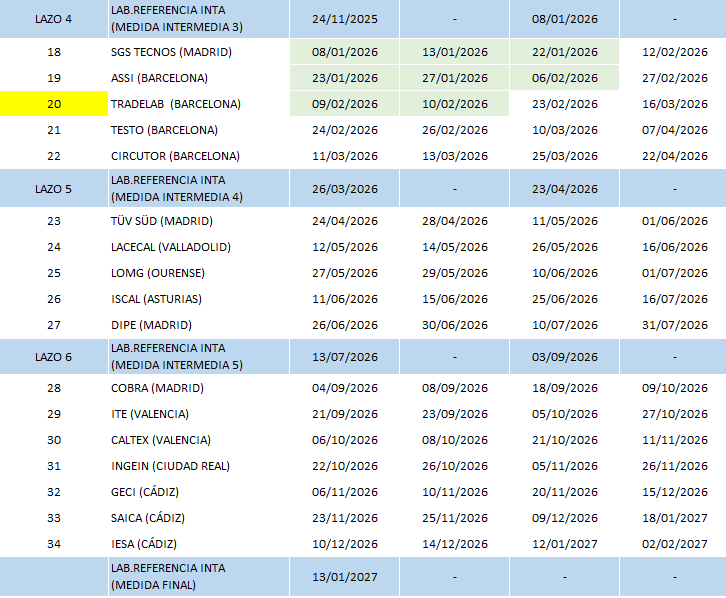726x598 pixels.
Task: Select row number 27 cell
Action: tap(54, 325)
